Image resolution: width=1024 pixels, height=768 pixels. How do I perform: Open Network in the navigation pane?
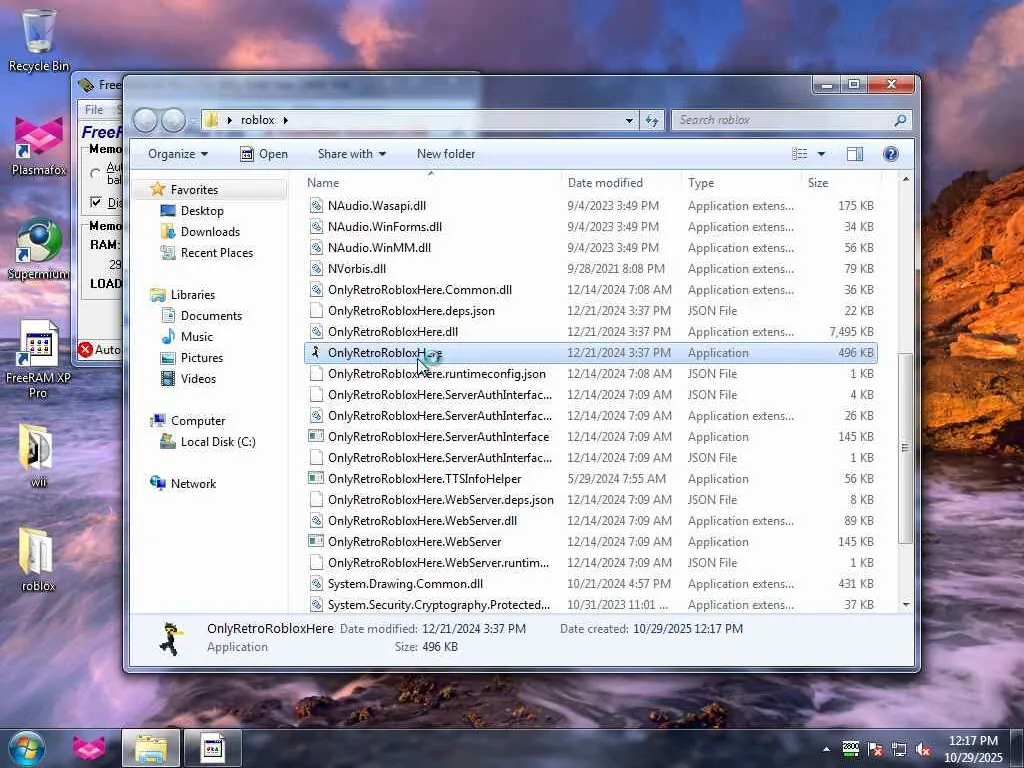coord(193,484)
